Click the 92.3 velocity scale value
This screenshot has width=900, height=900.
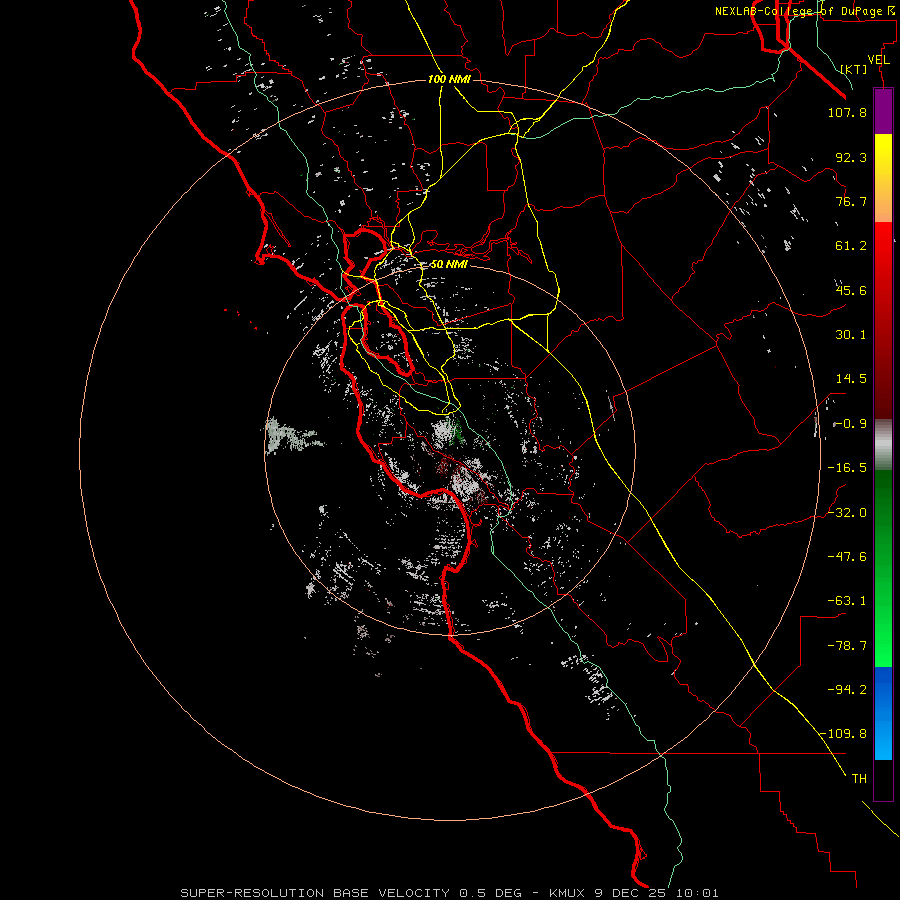[851, 157]
